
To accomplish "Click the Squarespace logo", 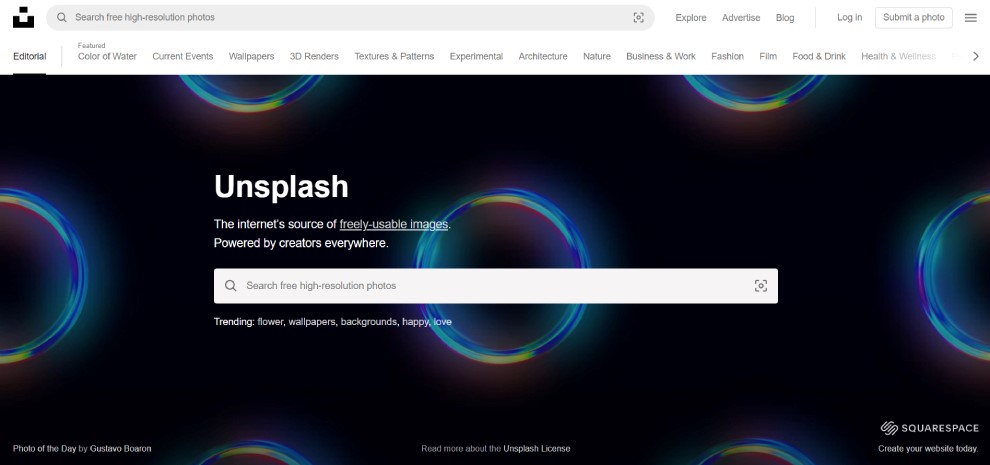I will (929, 428).
